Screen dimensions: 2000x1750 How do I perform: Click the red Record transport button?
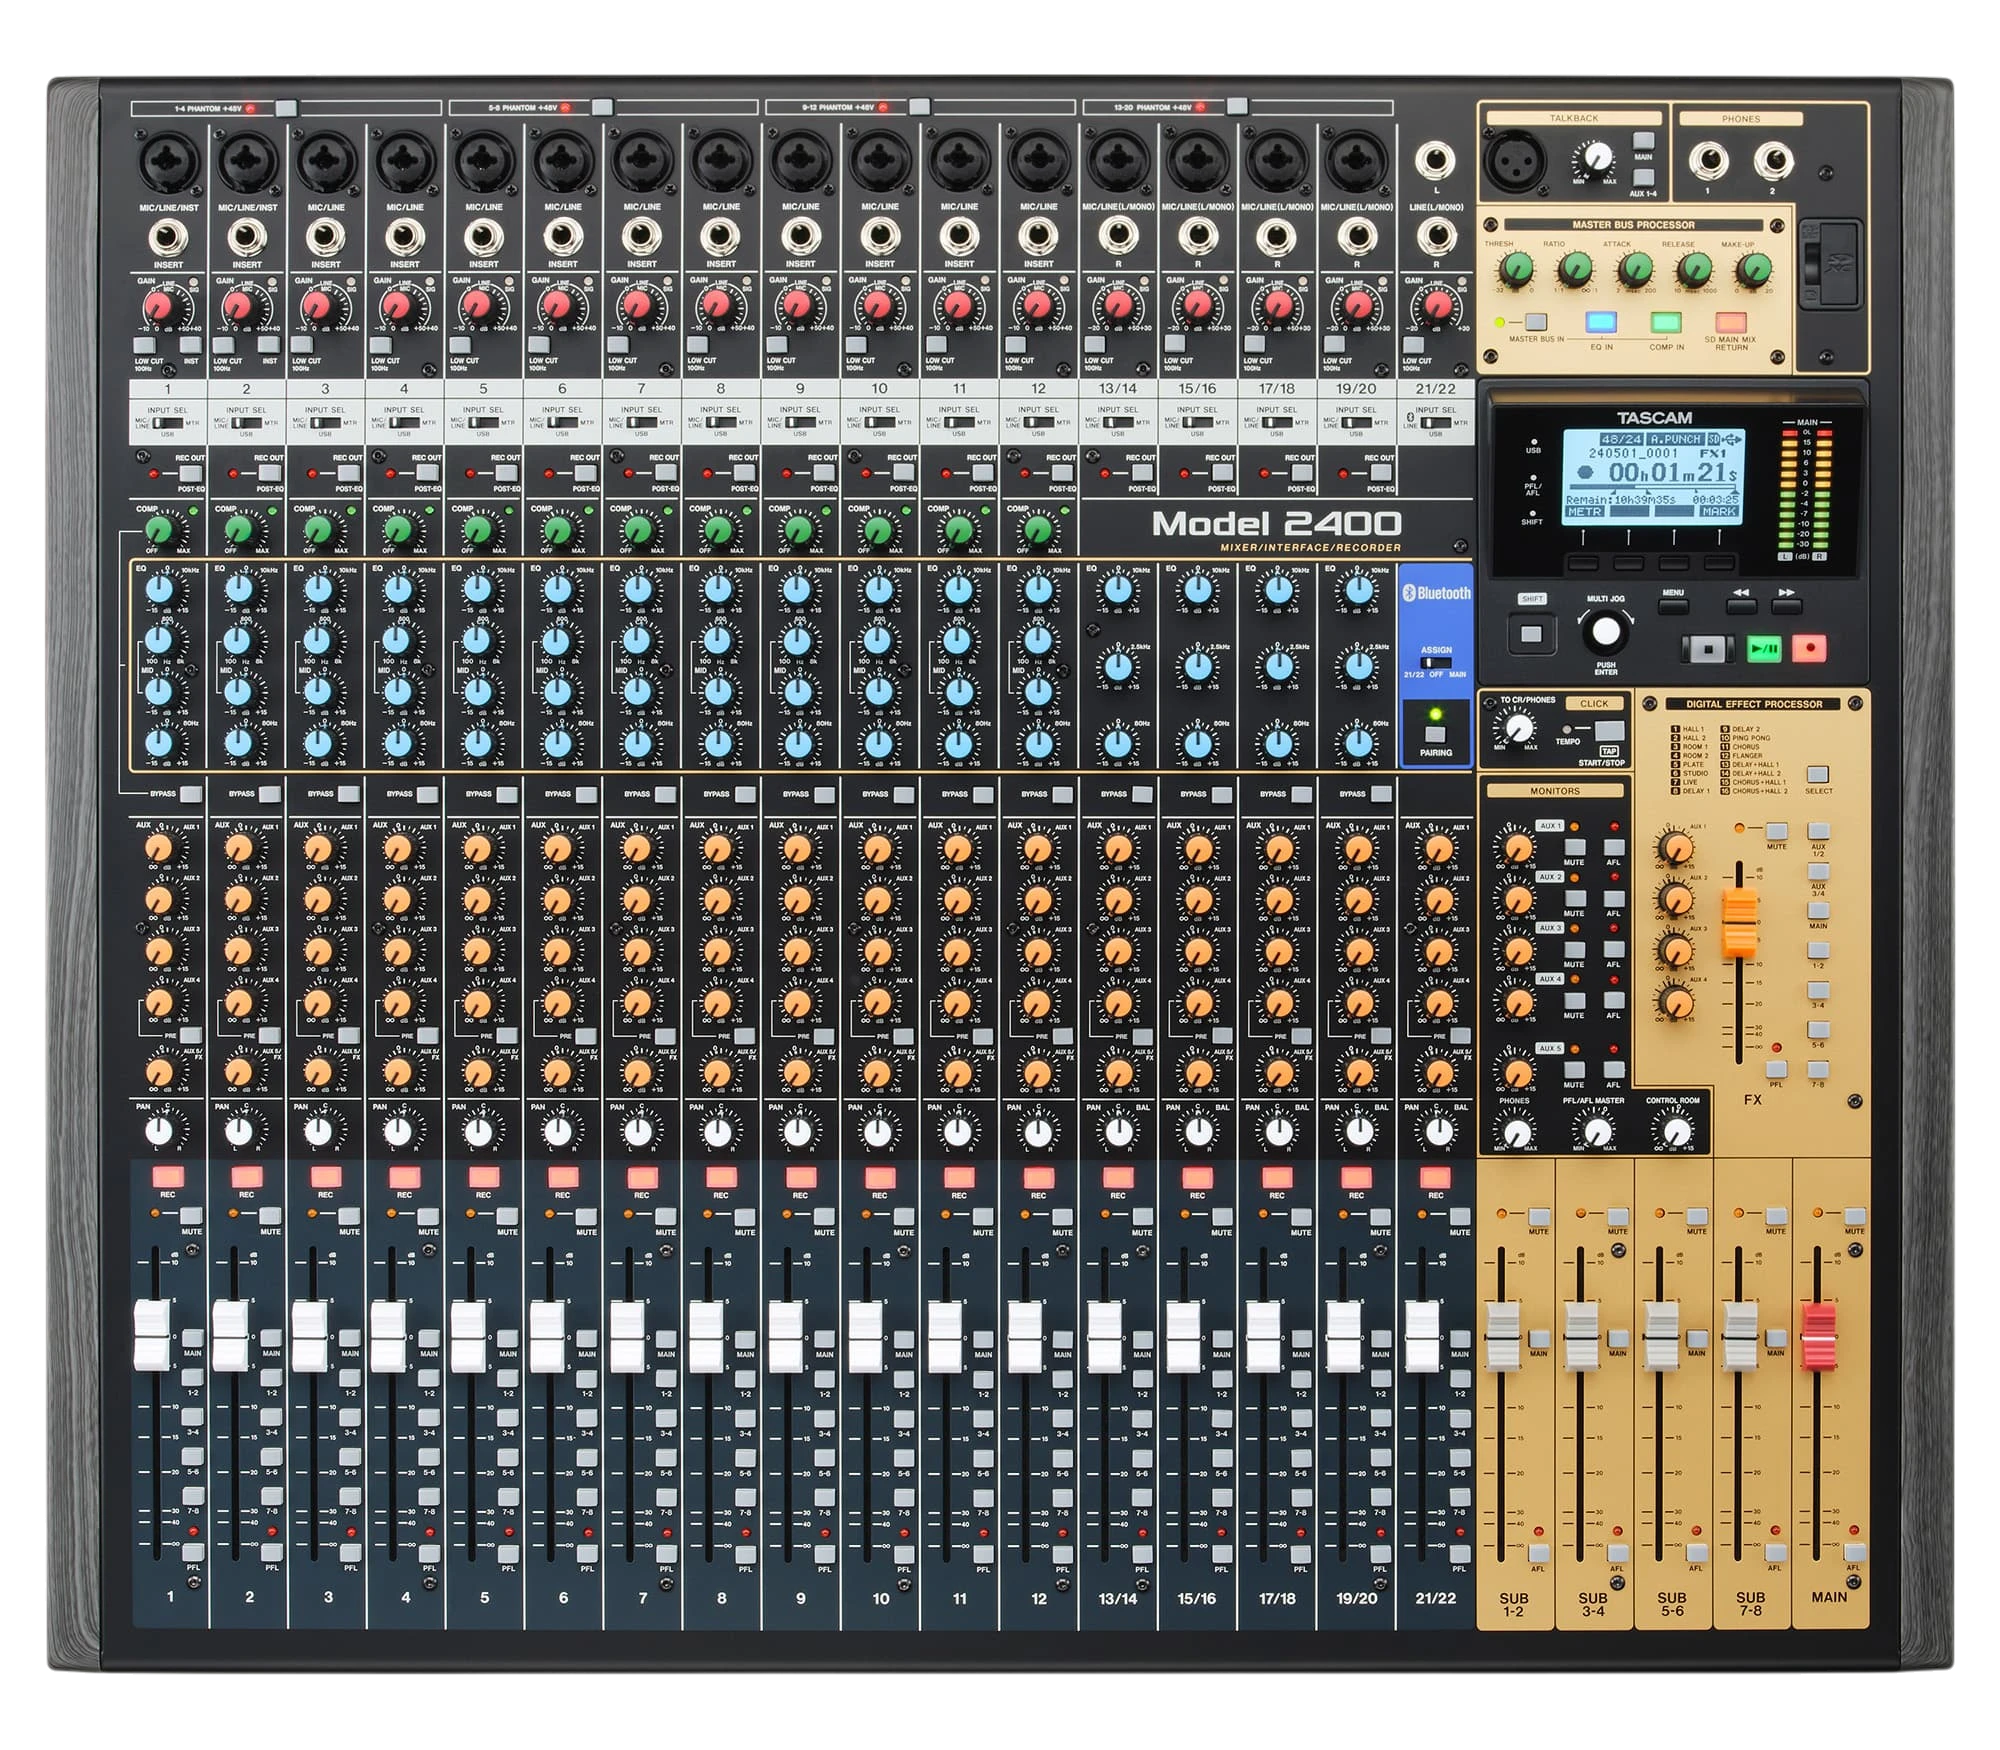1809,648
